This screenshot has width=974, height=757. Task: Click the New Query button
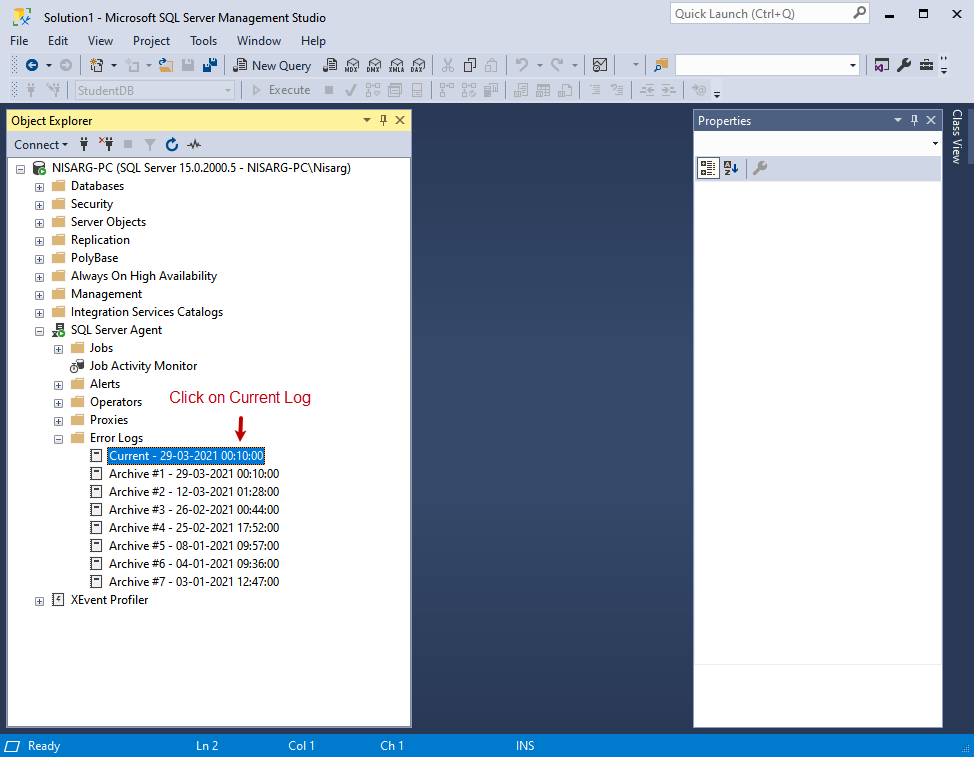coord(272,65)
